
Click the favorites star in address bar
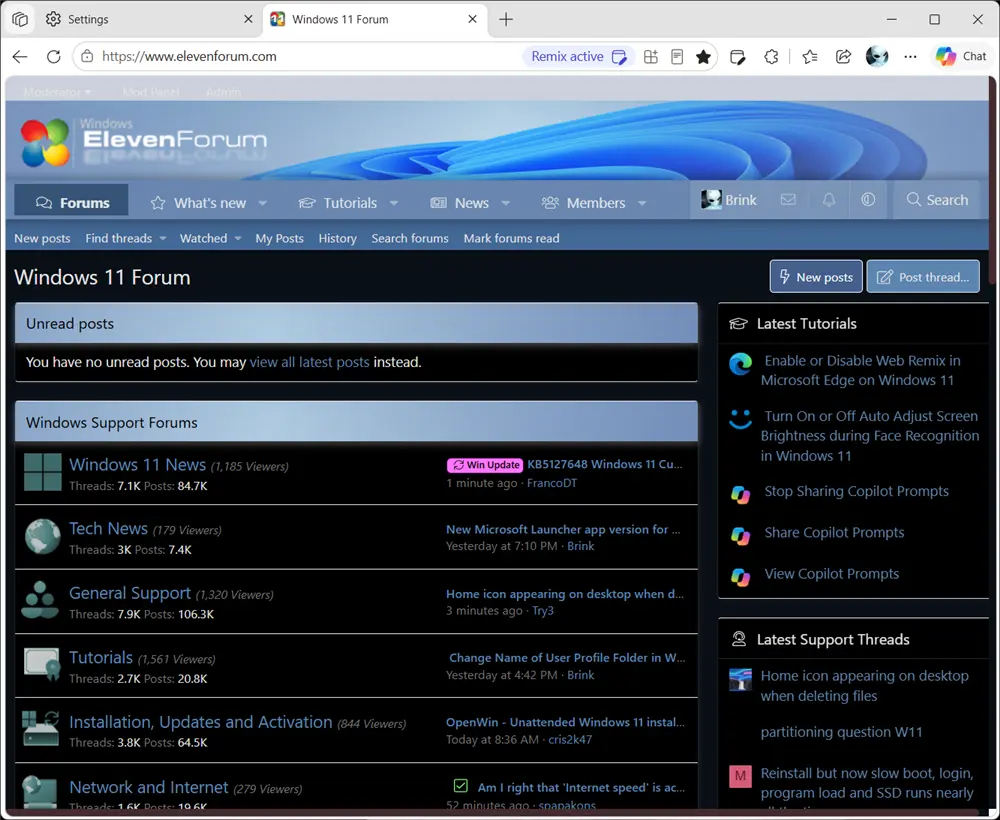point(703,57)
